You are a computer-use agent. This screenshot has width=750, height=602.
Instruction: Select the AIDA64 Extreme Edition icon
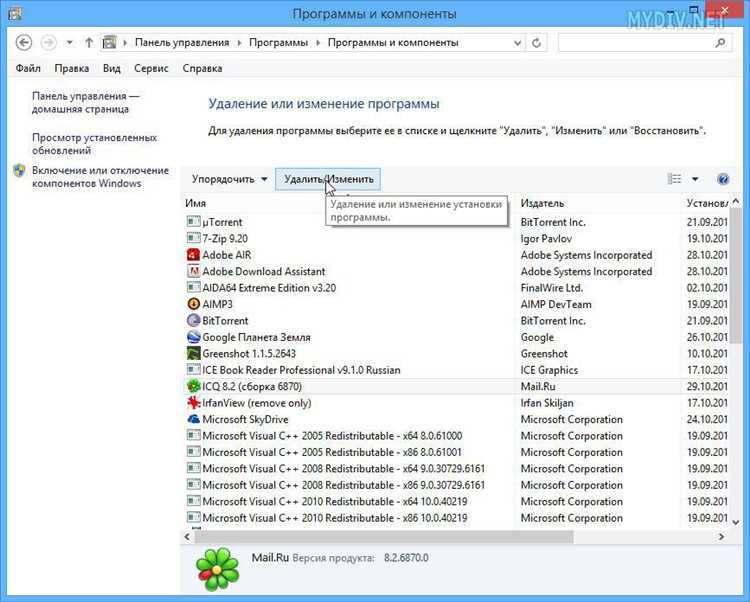pos(193,287)
